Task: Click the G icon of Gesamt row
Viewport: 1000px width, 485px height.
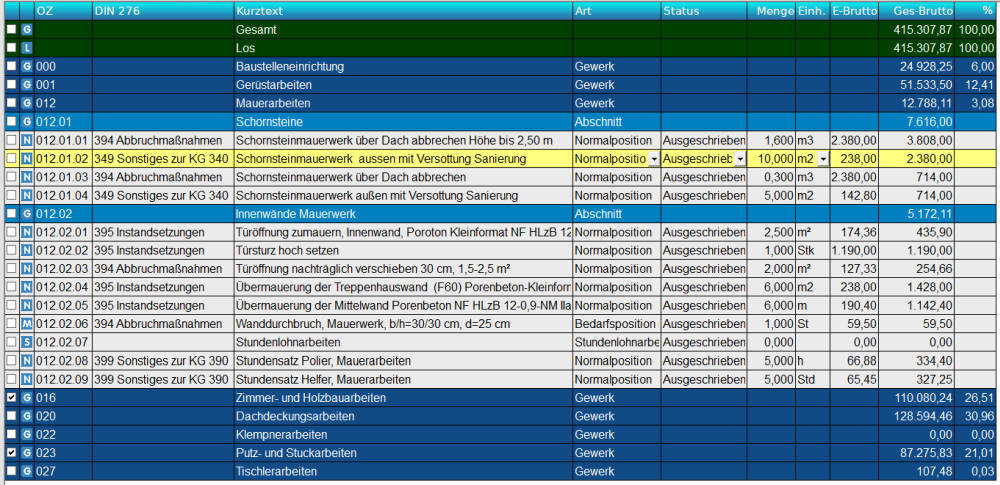Action: (x=27, y=30)
